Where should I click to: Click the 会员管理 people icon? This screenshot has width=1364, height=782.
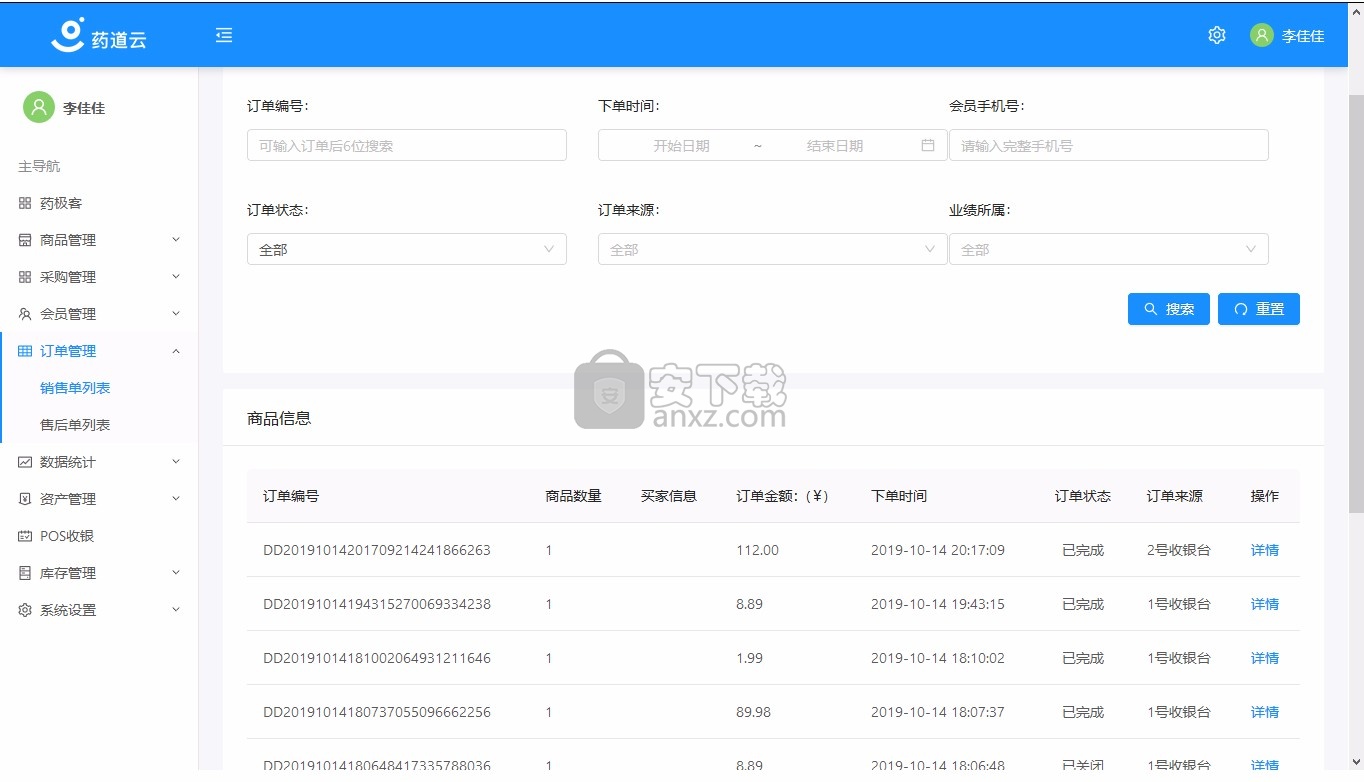[25, 314]
